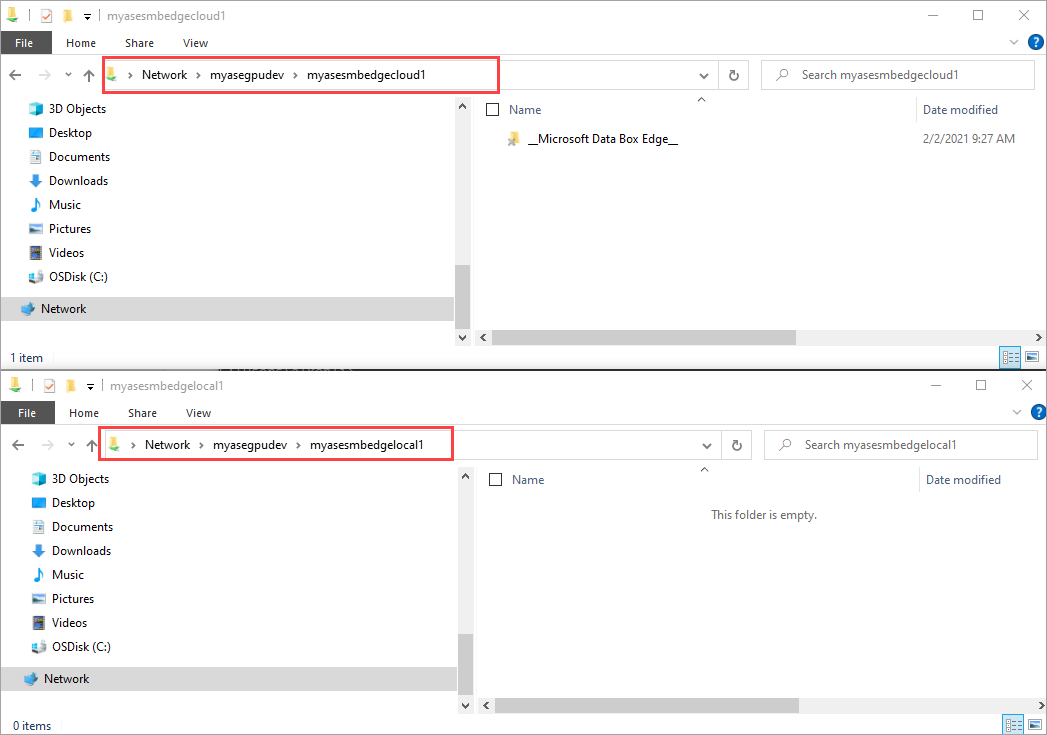Open Help with the blue question mark icon

1036,42
